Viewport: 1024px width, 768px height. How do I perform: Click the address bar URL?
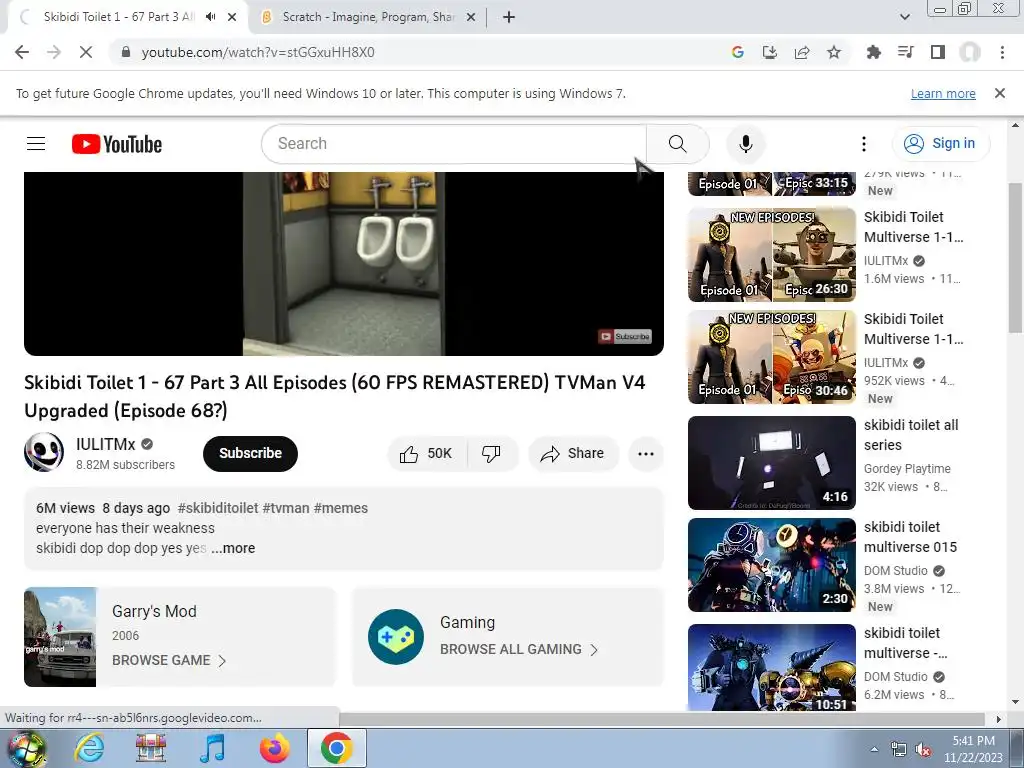[x=258, y=52]
